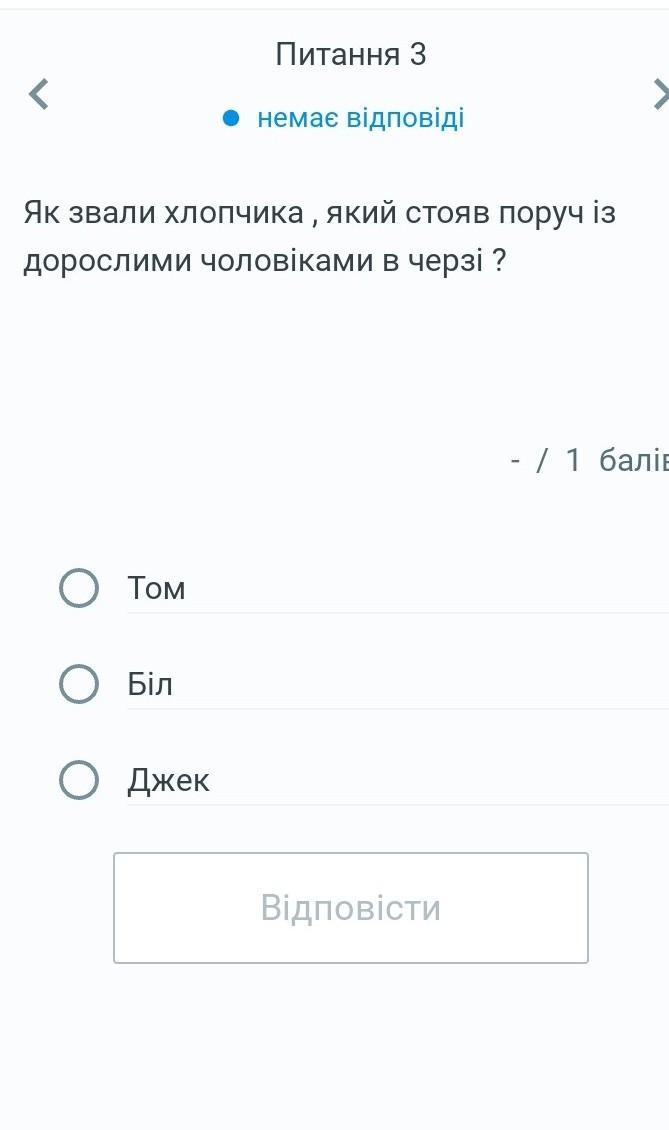669x1130 pixels.
Task: Click the first line of question text
Action: [x=320, y=212]
